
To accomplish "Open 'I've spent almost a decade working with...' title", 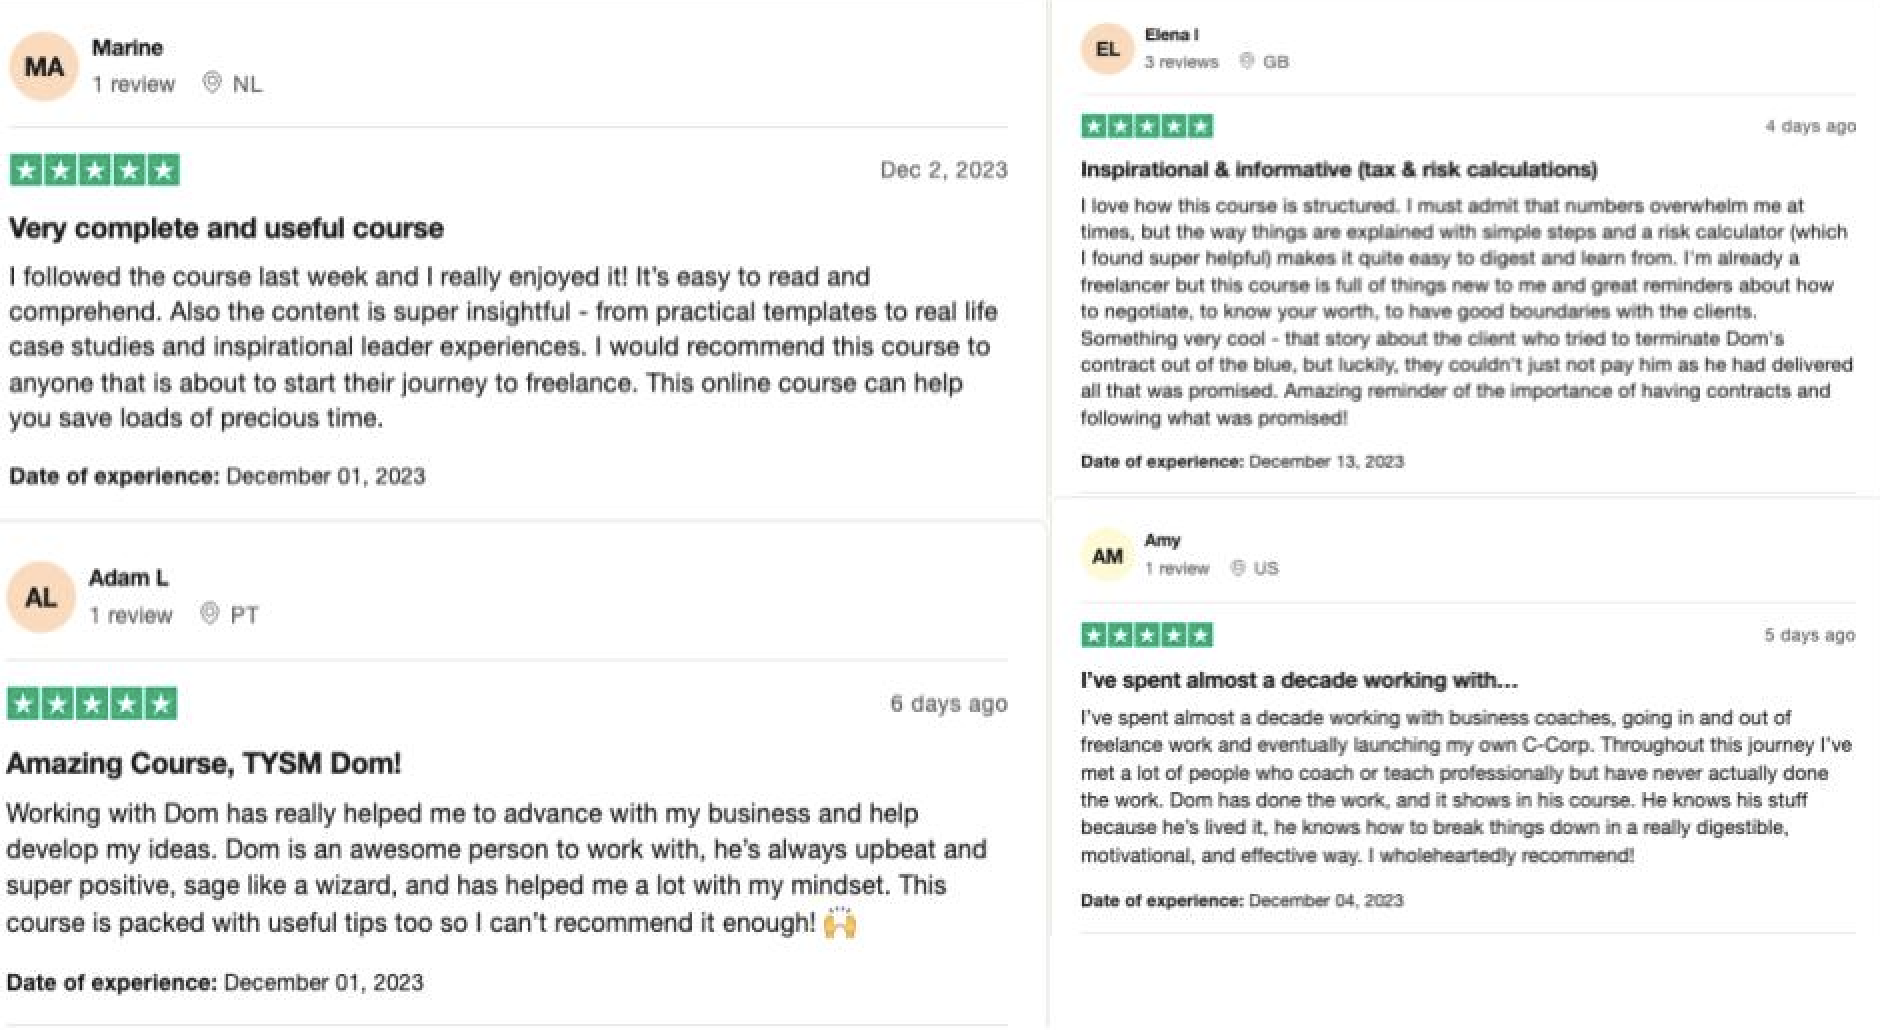I will (x=1299, y=680).
